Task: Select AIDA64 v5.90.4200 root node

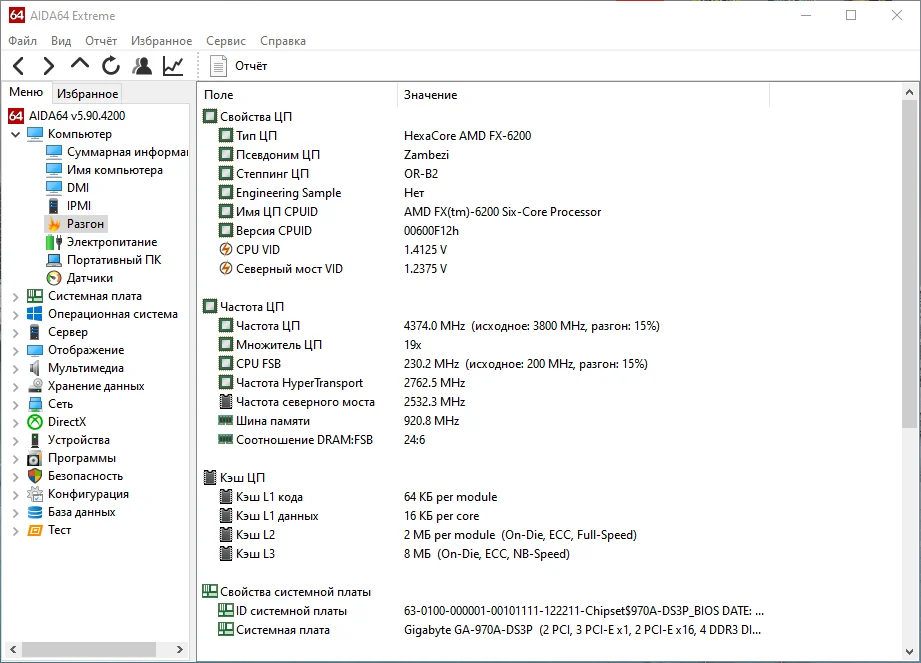Action: (77, 116)
